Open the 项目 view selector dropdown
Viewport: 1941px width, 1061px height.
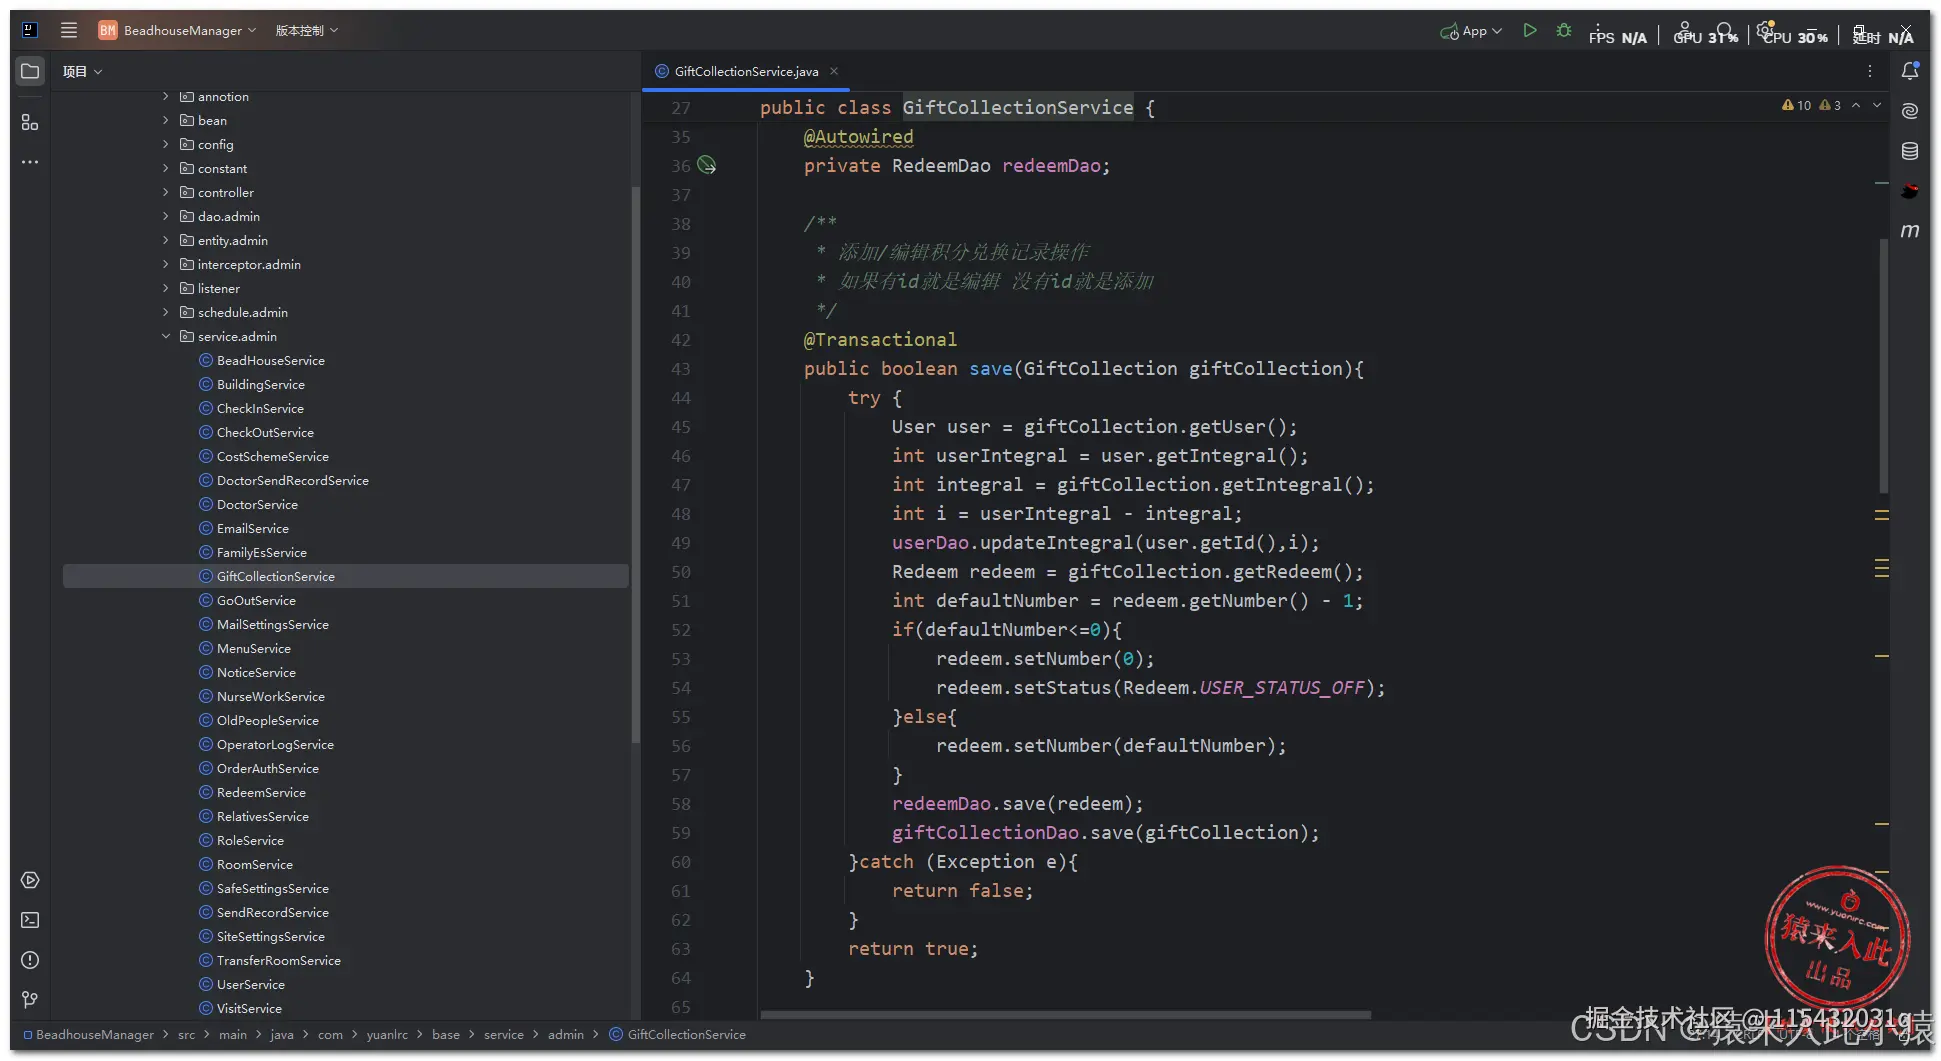point(82,71)
